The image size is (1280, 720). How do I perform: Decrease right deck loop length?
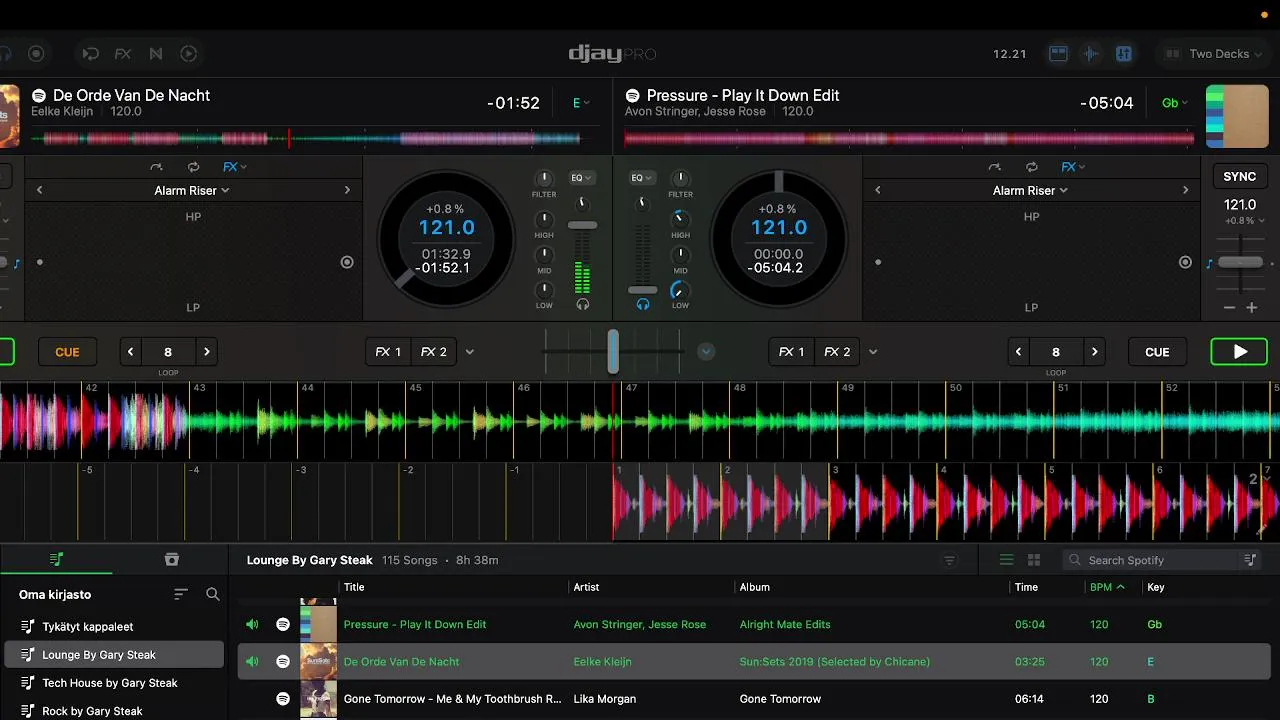coord(1019,352)
